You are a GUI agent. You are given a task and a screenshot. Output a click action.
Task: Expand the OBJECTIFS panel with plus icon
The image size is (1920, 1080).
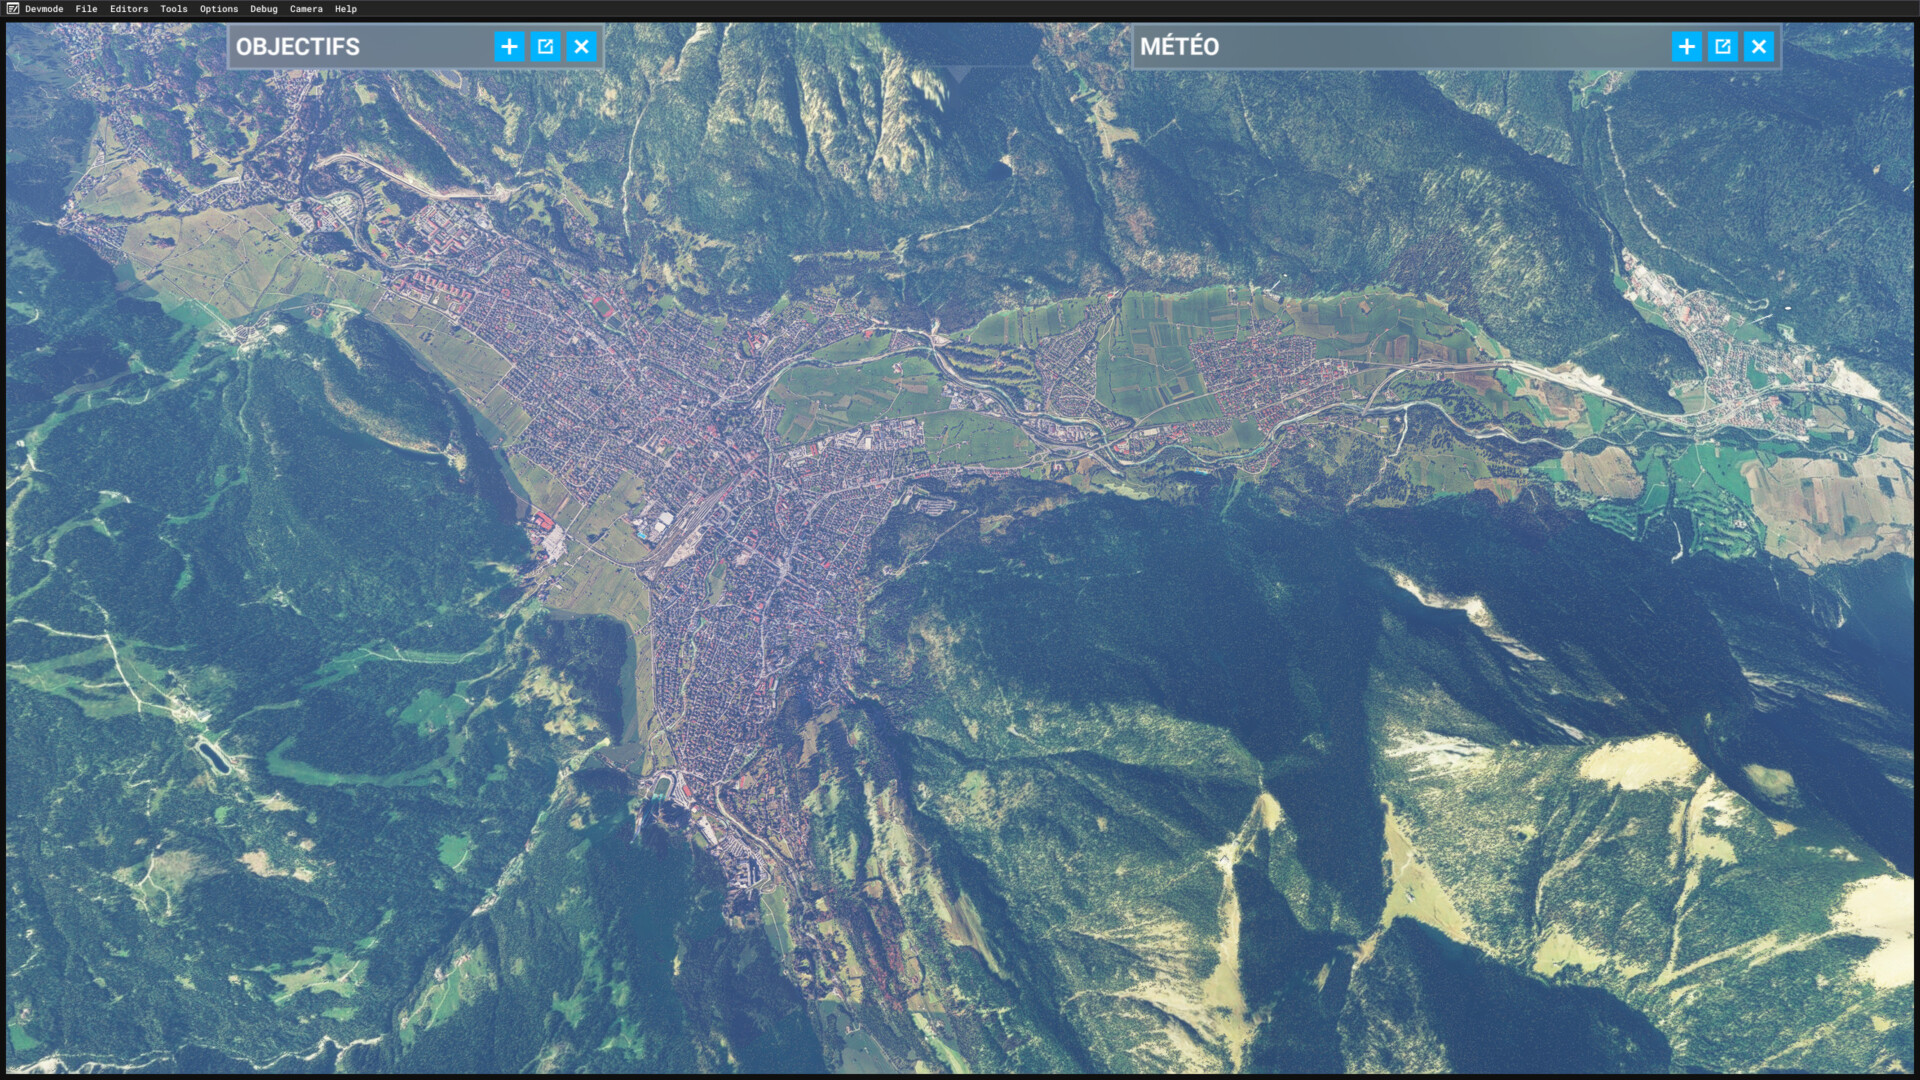pyautogui.click(x=509, y=47)
